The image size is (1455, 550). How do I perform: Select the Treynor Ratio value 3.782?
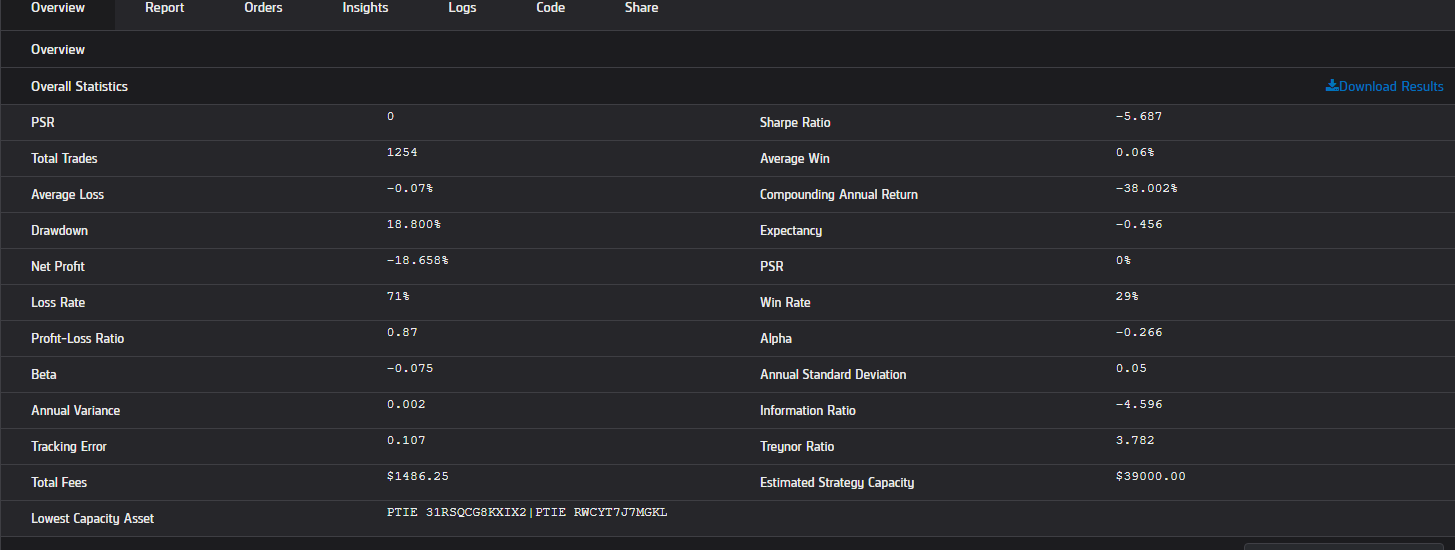(1135, 440)
